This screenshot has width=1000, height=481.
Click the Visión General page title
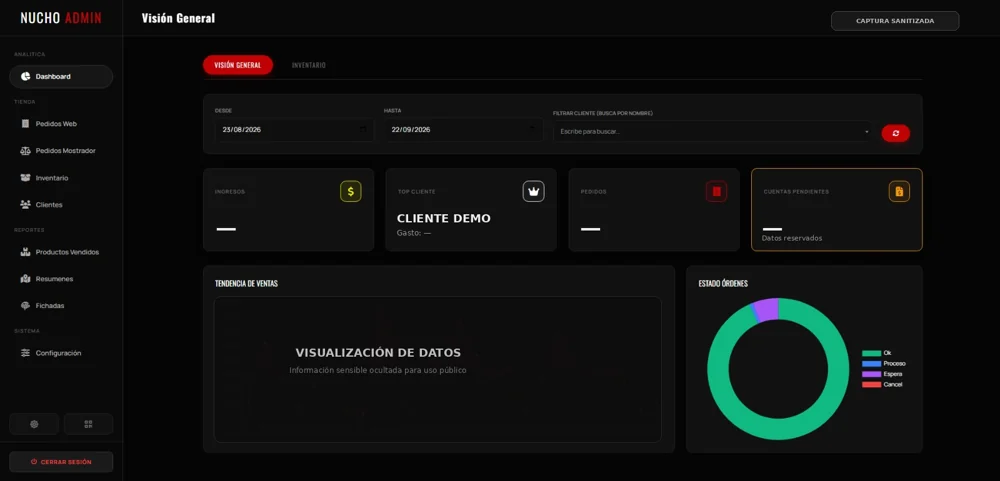click(x=179, y=18)
